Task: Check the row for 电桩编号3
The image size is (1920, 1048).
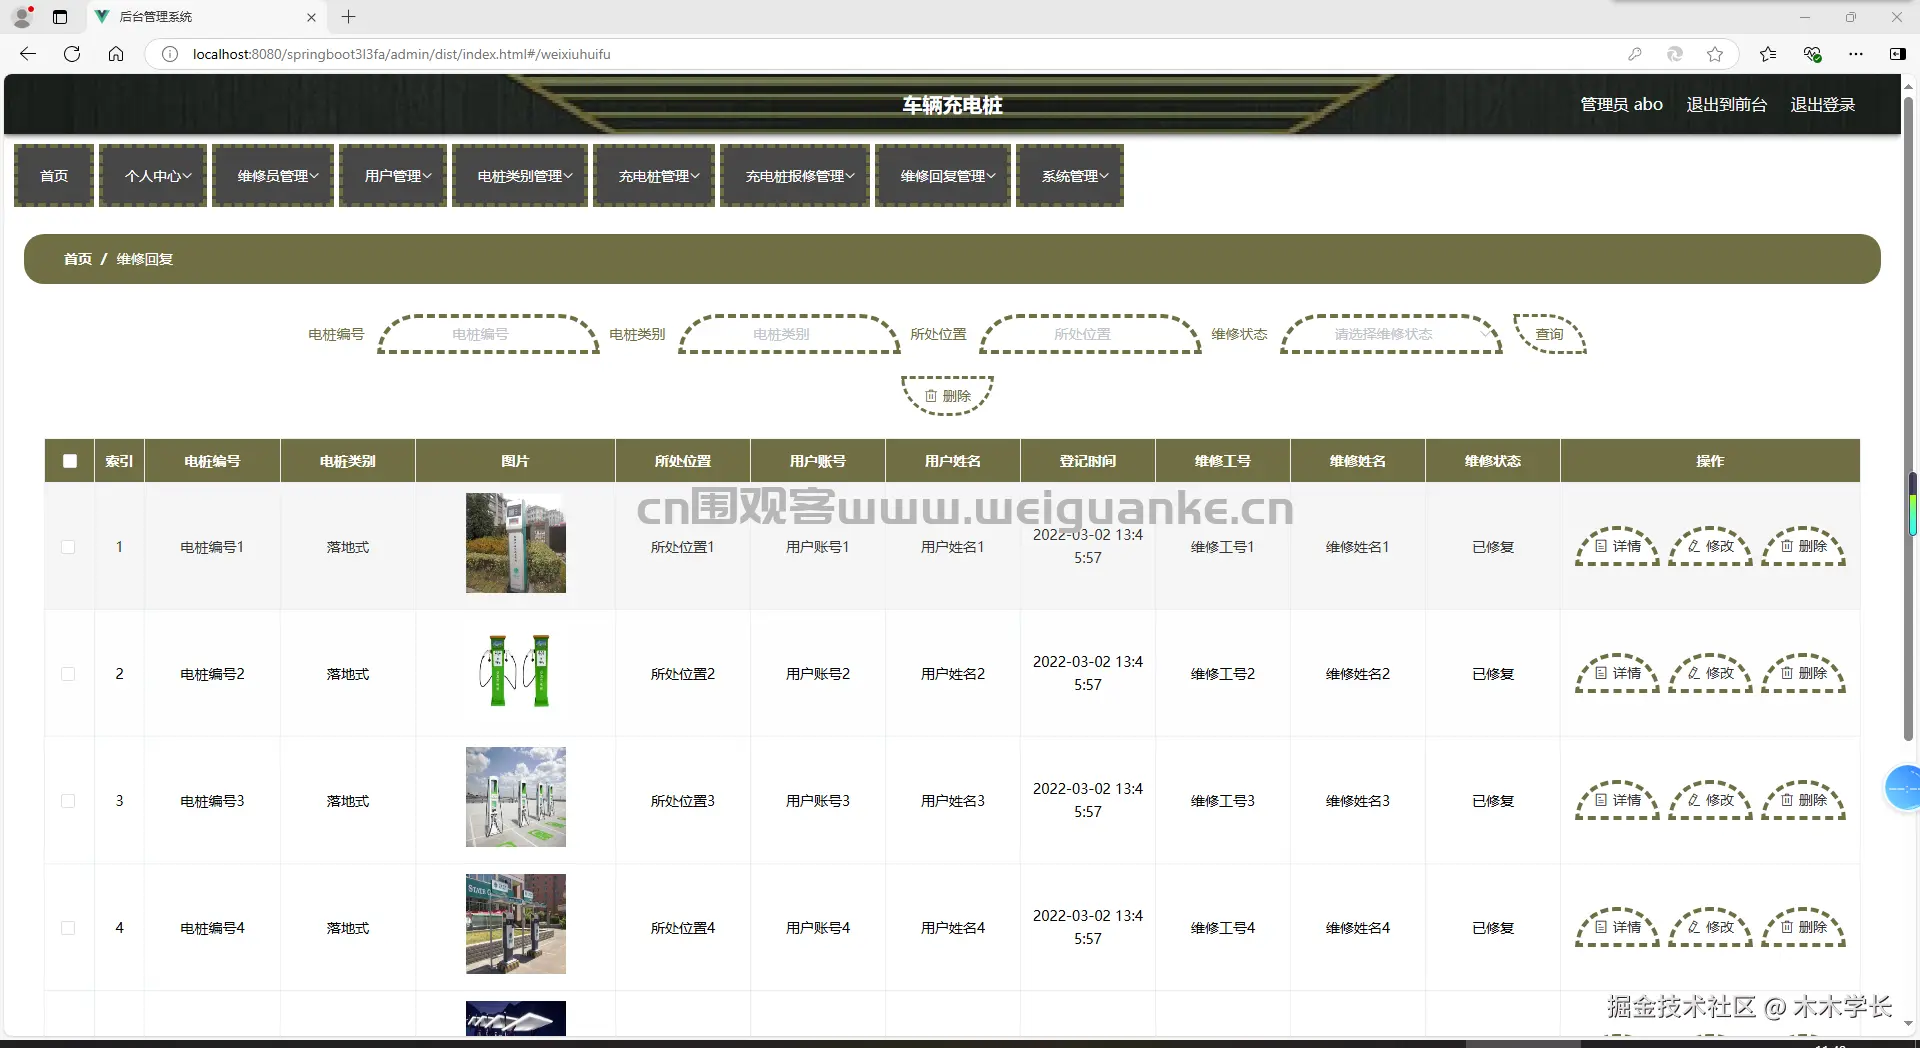Action: point(68,801)
